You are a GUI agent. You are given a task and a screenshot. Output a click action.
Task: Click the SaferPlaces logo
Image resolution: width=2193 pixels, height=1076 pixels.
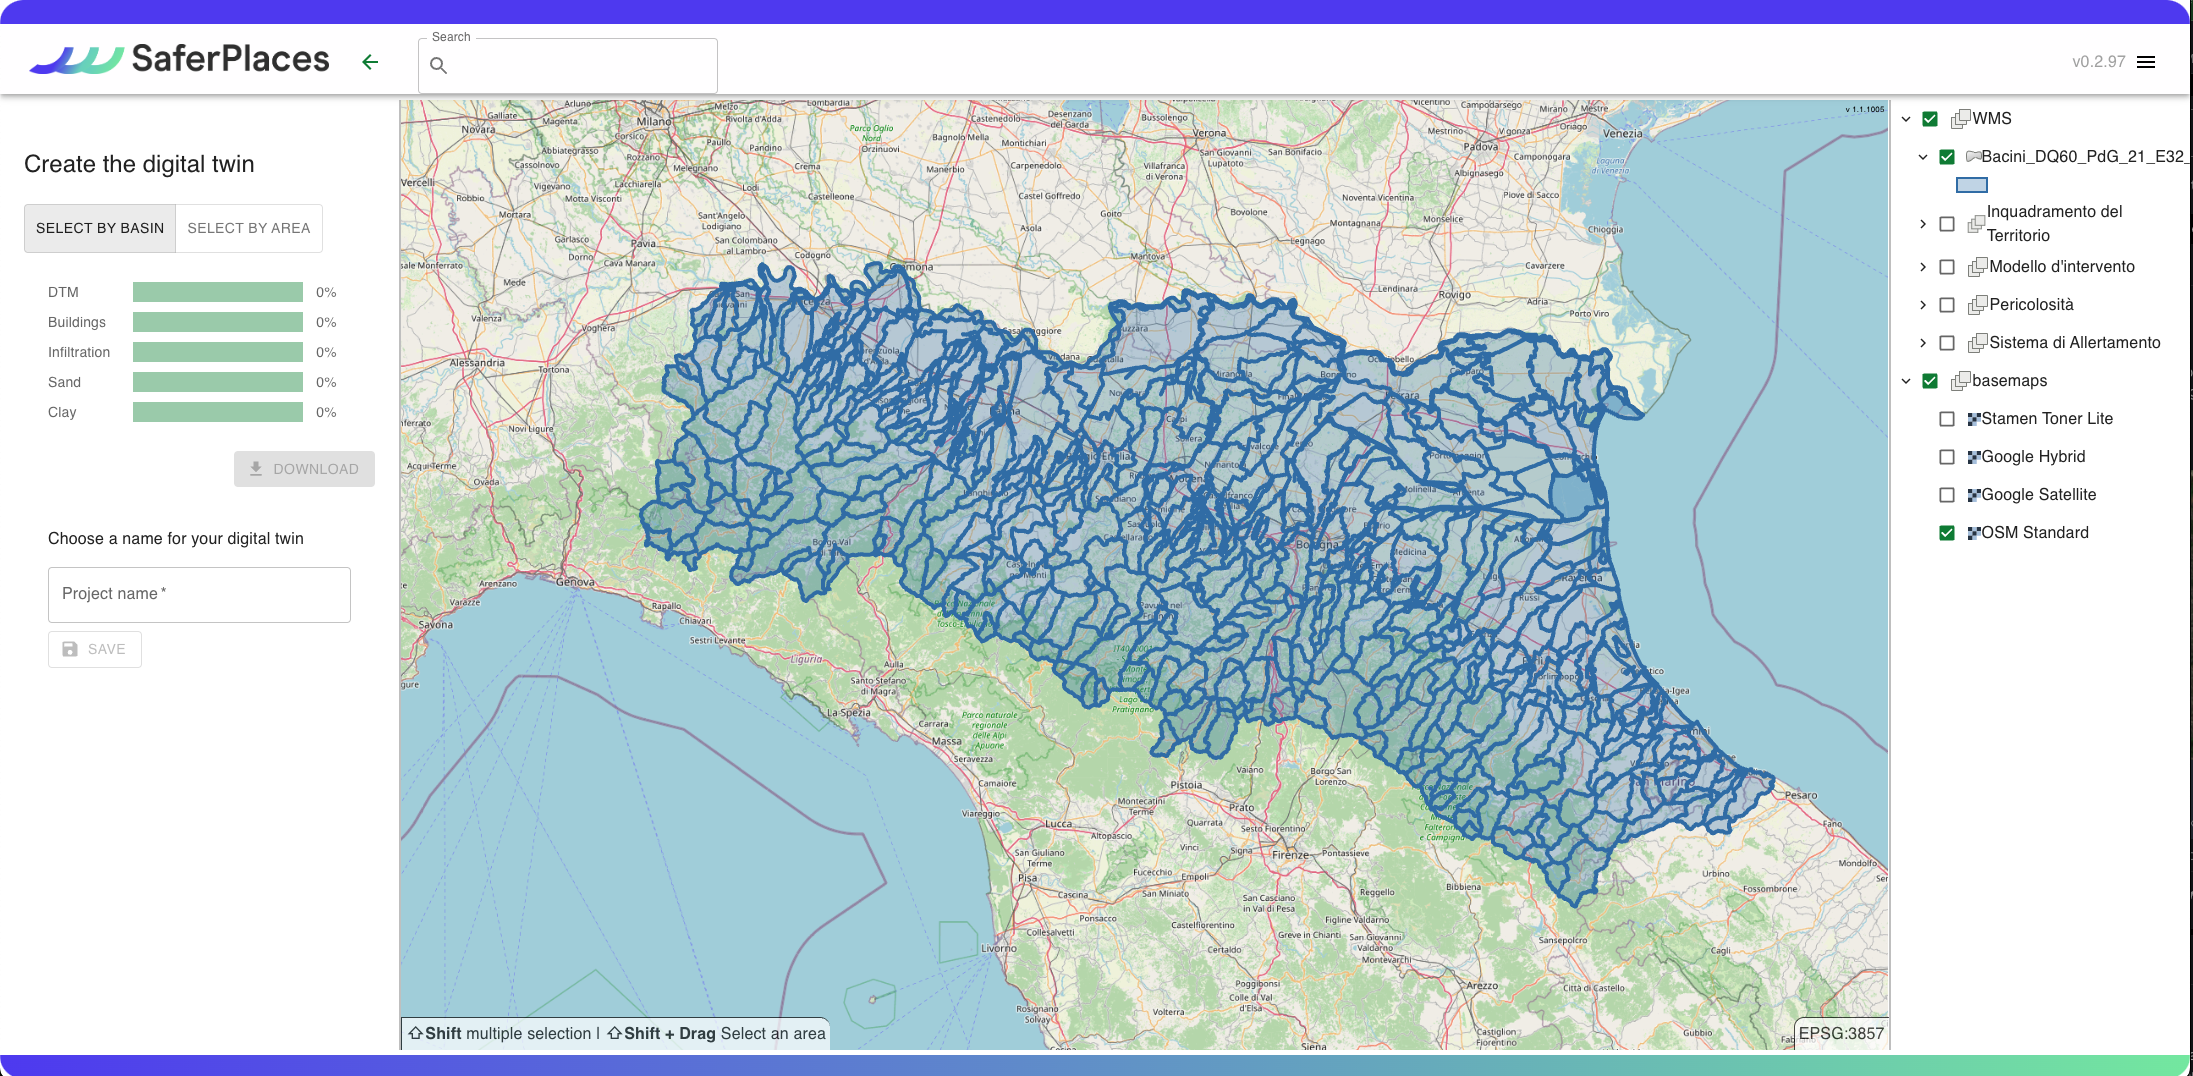pyautogui.click(x=180, y=60)
